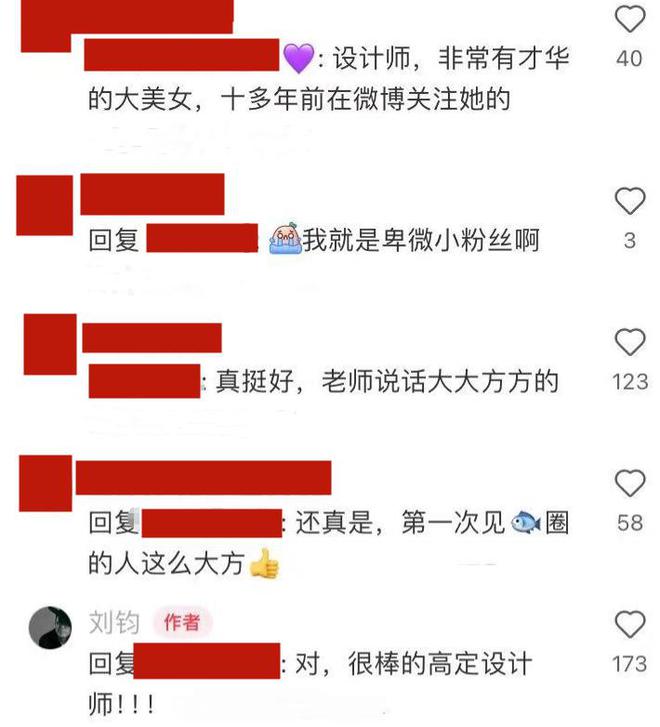Viewport: 660px width, 727px height.
Task: Tap the heart beside 我就是卑微小粉丝啊
Action: tap(630, 200)
